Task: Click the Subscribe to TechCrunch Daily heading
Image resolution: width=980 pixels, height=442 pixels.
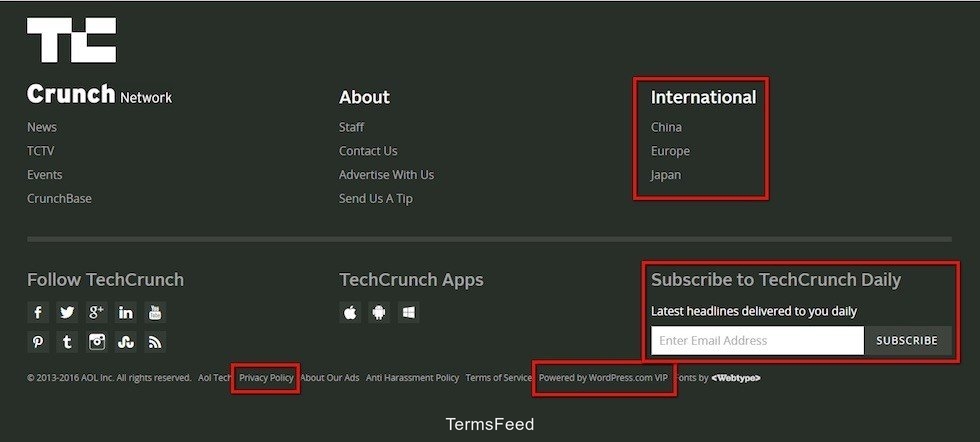Action: click(776, 280)
